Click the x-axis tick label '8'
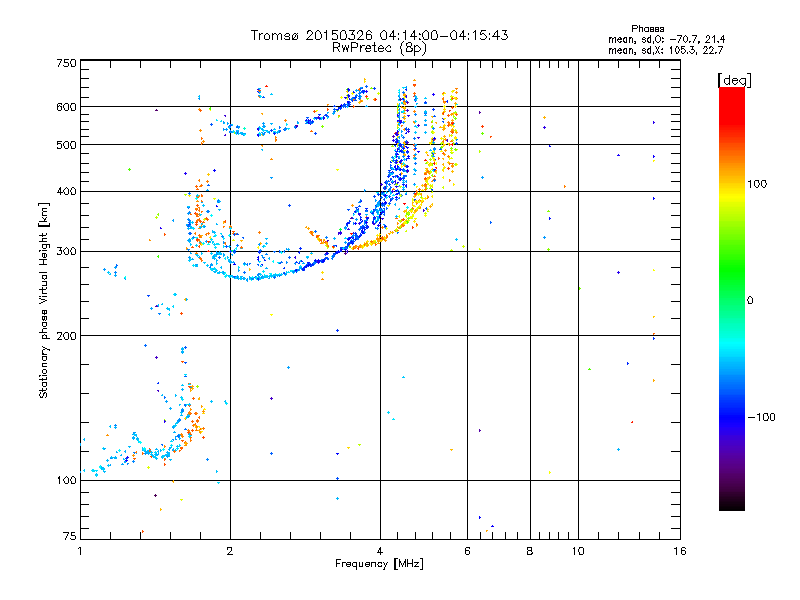 (530, 551)
